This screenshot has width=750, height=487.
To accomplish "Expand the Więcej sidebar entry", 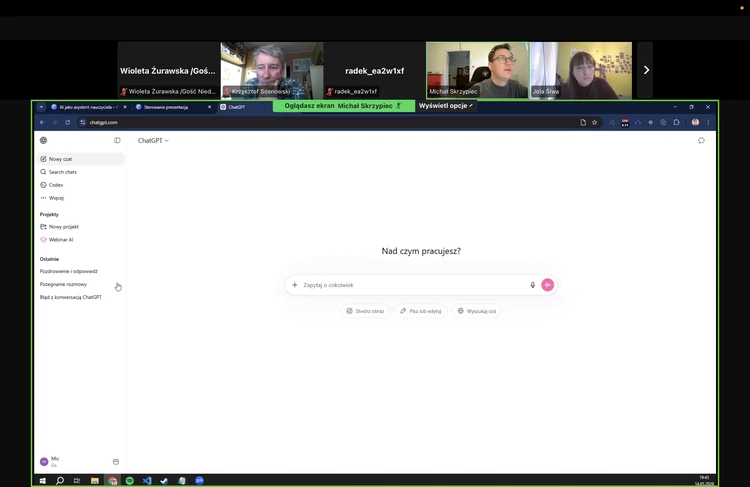I will pos(80,198).
